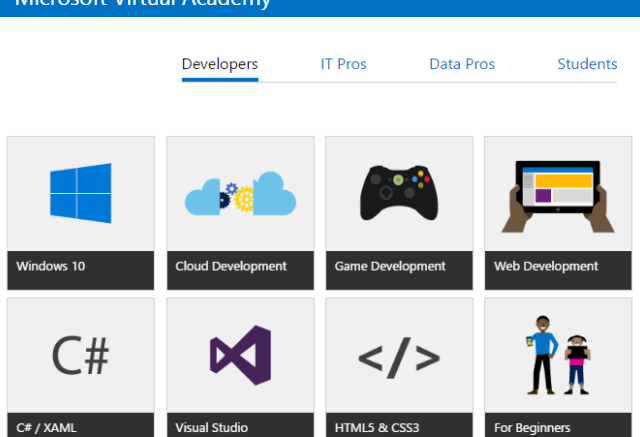Open the HTML5 & CSS3 label
This screenshot has width=640, height=437.
coord(377,428)
